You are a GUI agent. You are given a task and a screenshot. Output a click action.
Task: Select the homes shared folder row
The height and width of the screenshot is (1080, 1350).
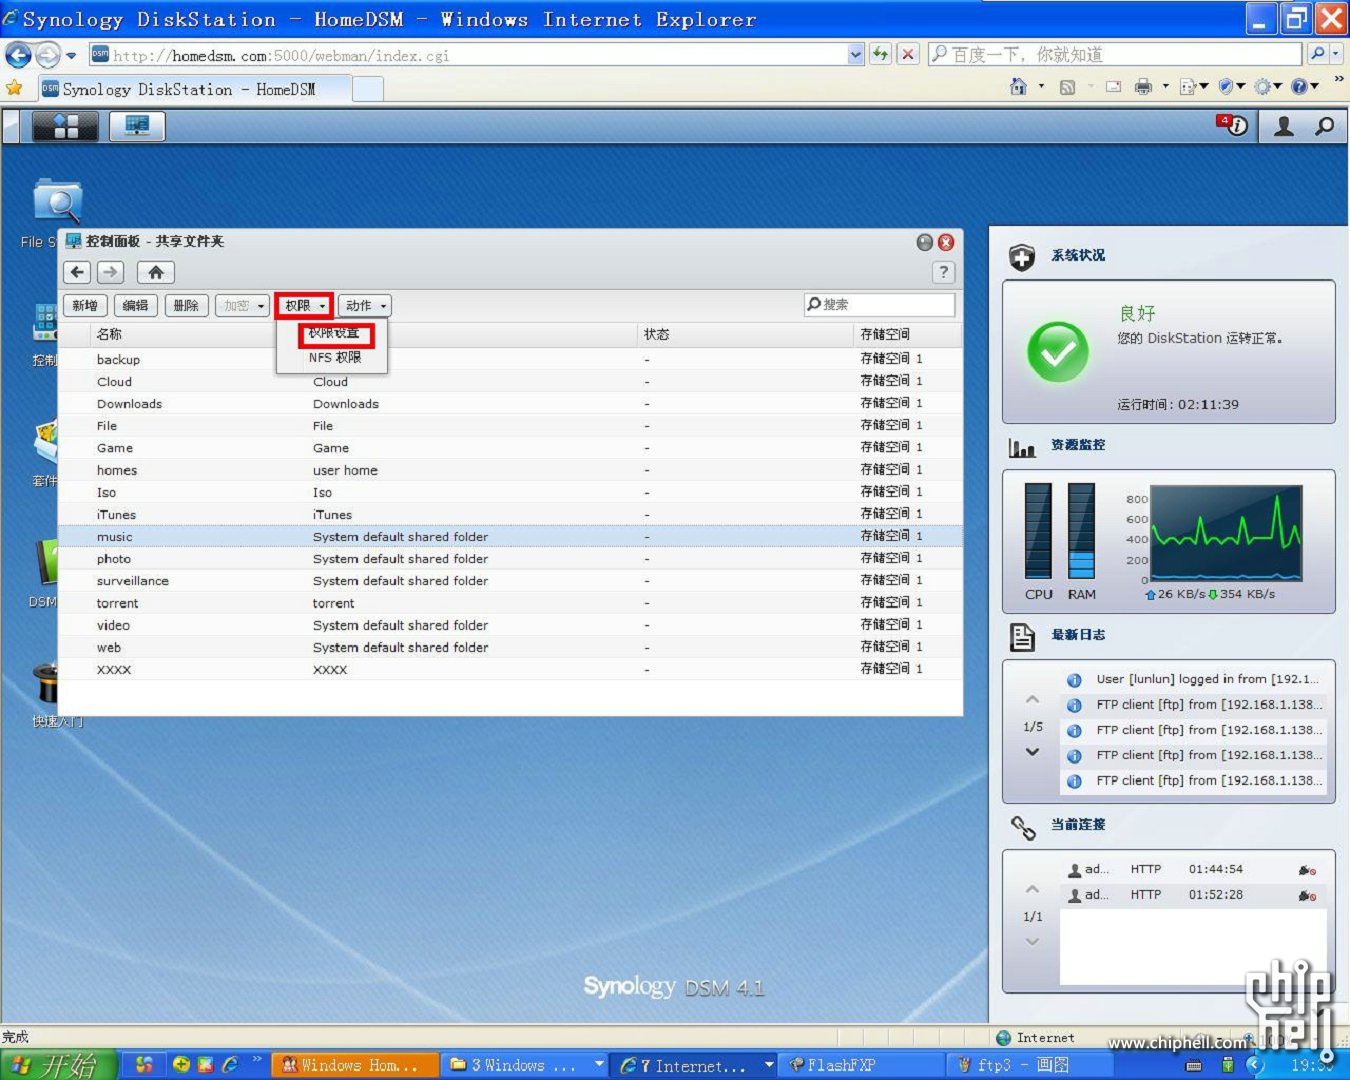point(510,470)
